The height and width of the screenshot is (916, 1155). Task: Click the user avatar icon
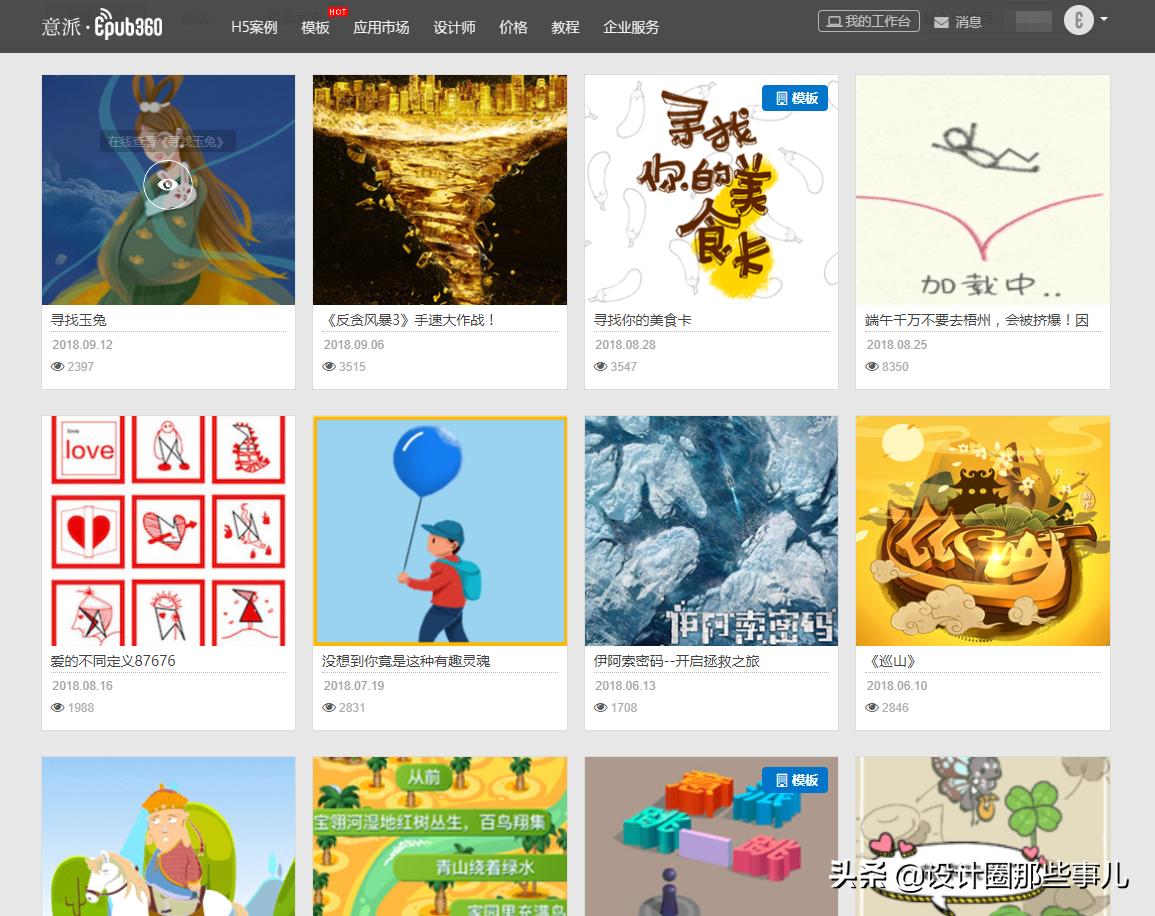pyautogui.click(x=1078, y=20)
